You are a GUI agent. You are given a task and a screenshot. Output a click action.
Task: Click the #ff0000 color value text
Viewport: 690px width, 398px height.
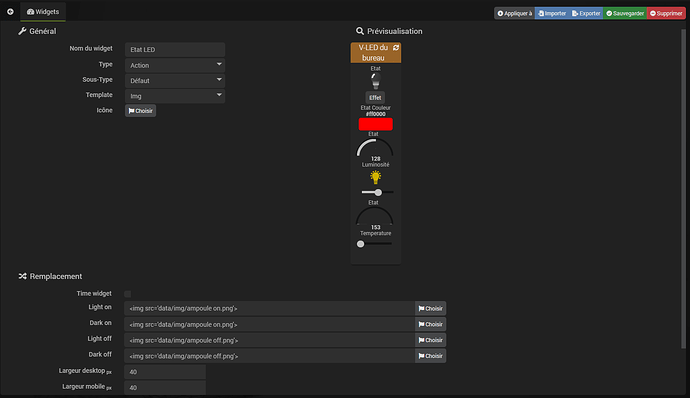pyautogui.click(x=375, y=114)
